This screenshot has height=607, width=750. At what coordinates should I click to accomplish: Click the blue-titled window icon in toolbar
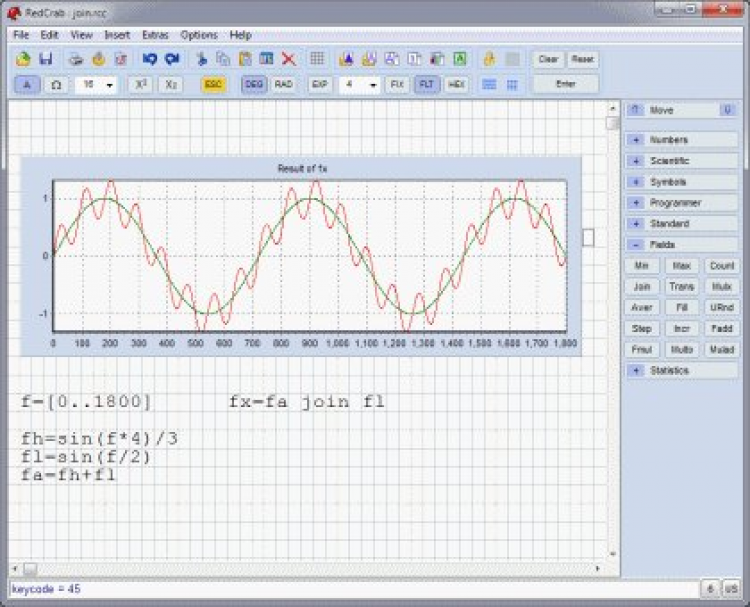tap(266, 59)
